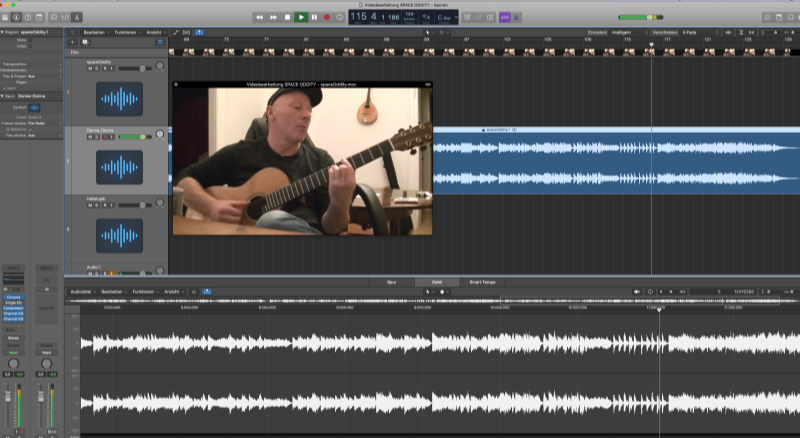Collapse the Region spaceOddity1 inspector section
This screenshot has height=438, width=800.
click(2, 32)
